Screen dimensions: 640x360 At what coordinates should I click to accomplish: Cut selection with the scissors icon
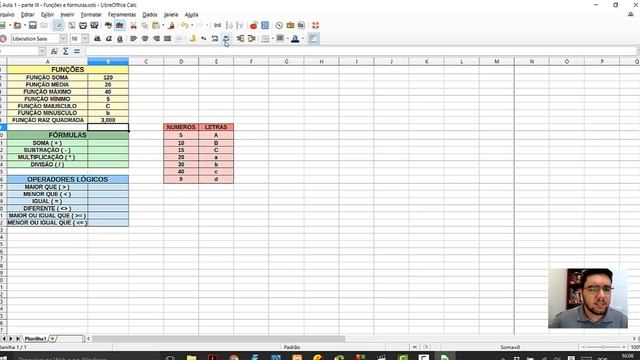tap(133, 25)
